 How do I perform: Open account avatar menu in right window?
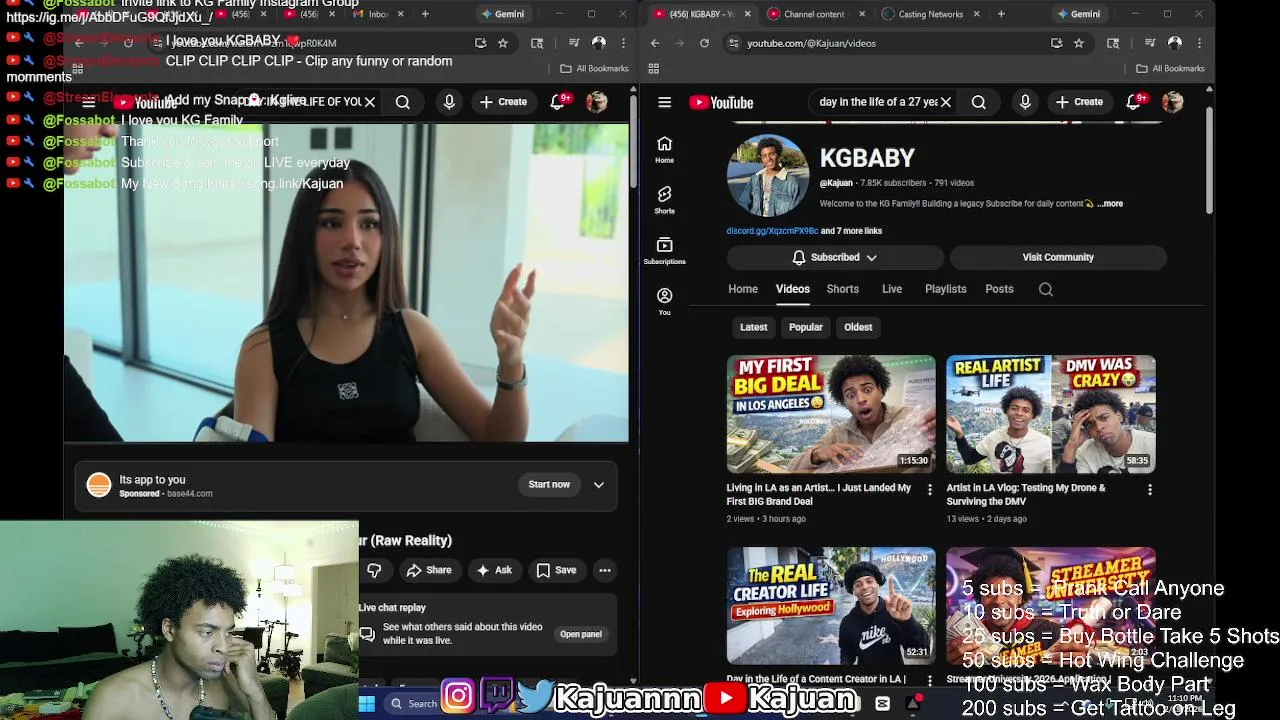[1173, 102]
